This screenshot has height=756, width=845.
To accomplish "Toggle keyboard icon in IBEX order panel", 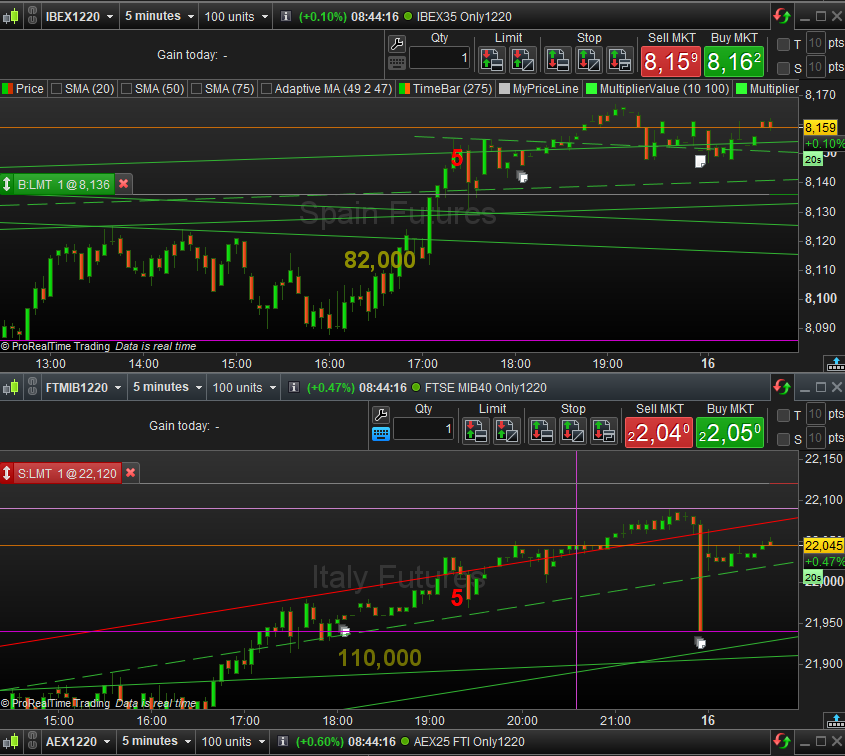I will point(397,63).
